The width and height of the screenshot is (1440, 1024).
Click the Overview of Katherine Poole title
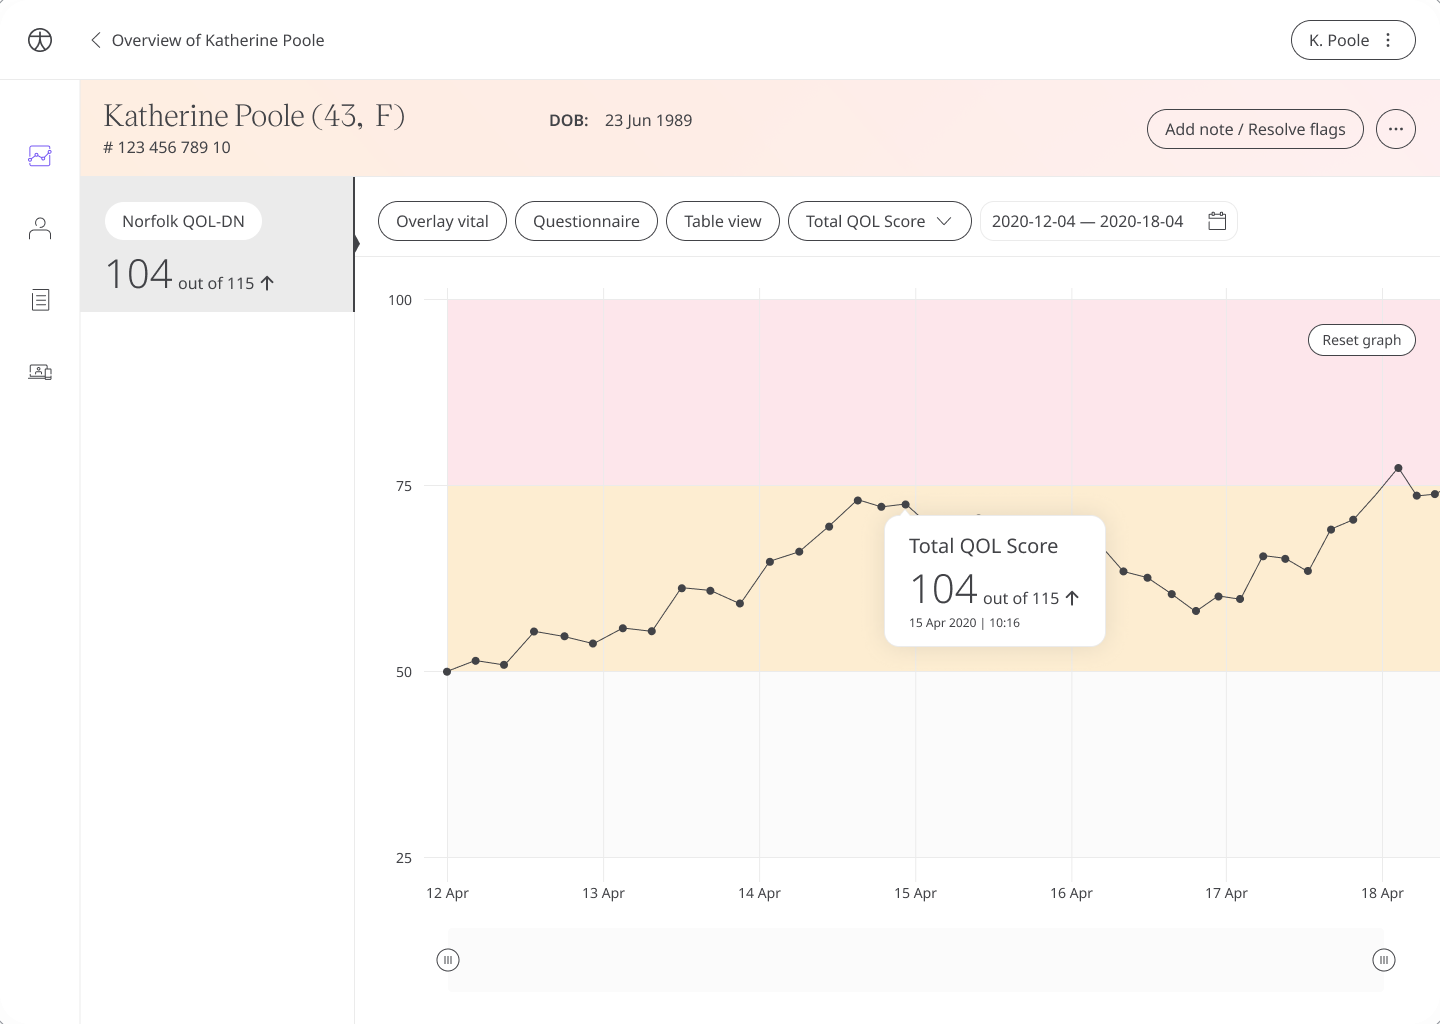click(218, 40)
